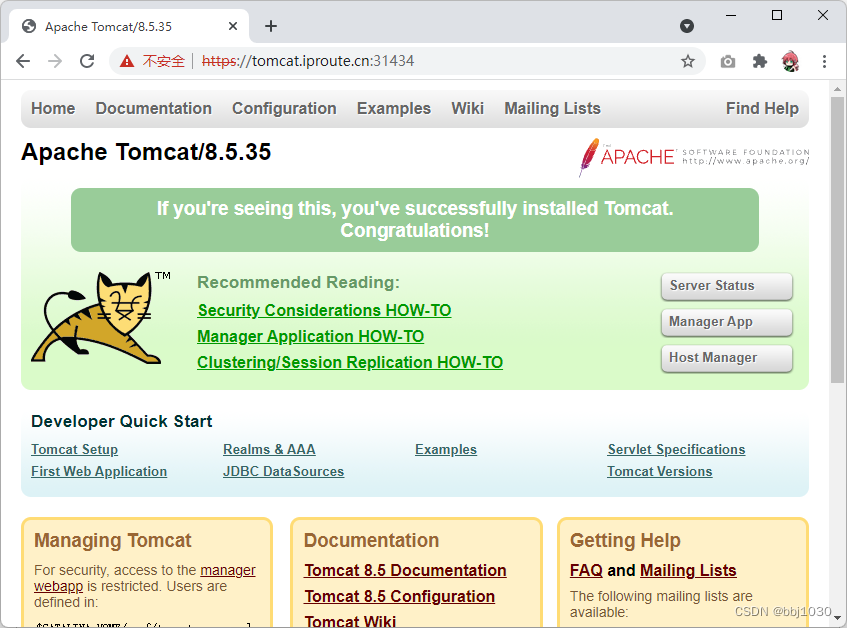Viewport: 847px width, 628px height.
Task: Open Wiki in the navigation bar
Action: (x=467, y=109)
